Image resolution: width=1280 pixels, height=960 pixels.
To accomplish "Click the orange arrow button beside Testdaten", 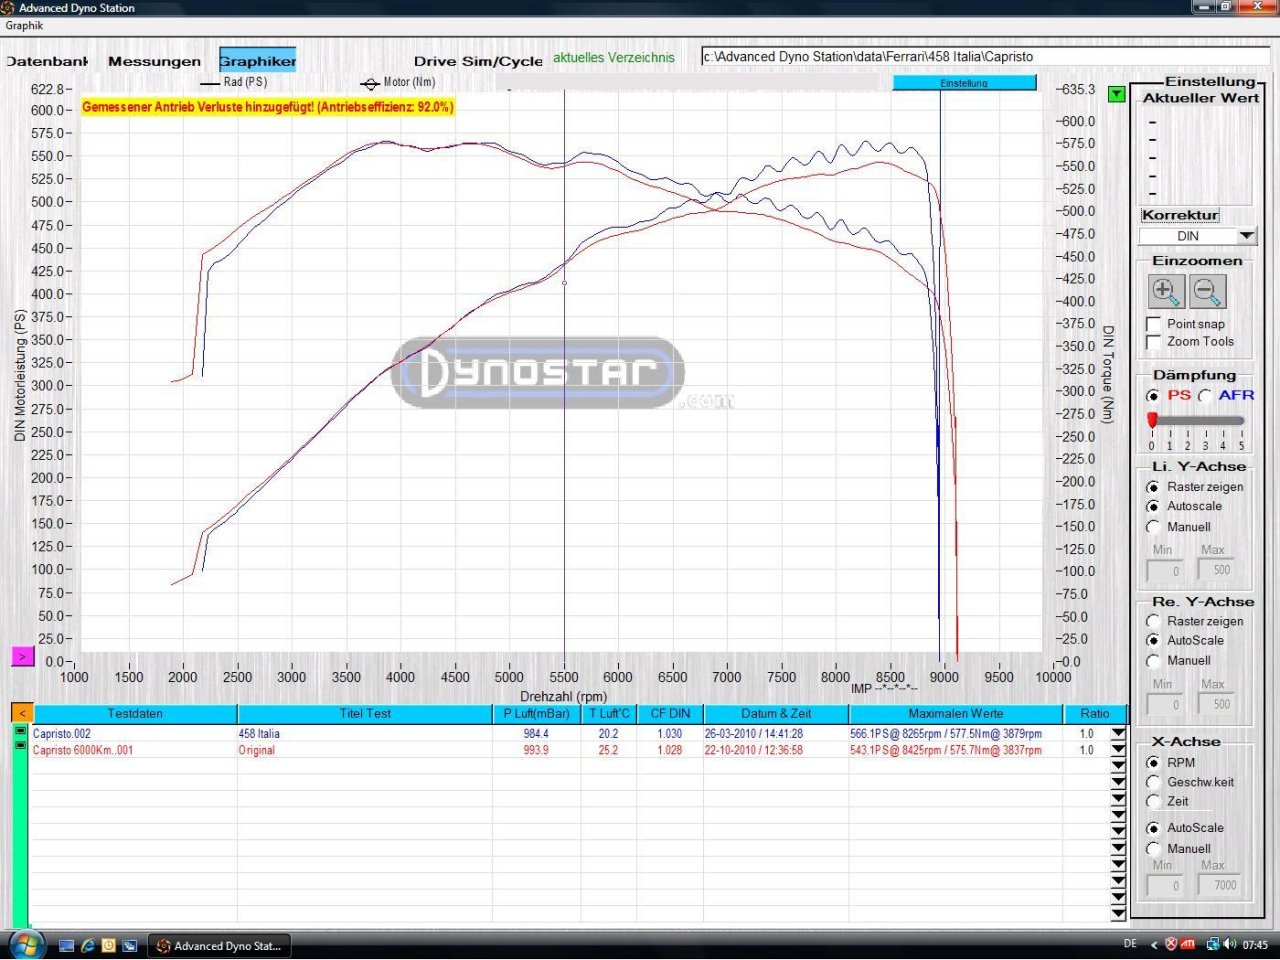I will coord(21,713).
